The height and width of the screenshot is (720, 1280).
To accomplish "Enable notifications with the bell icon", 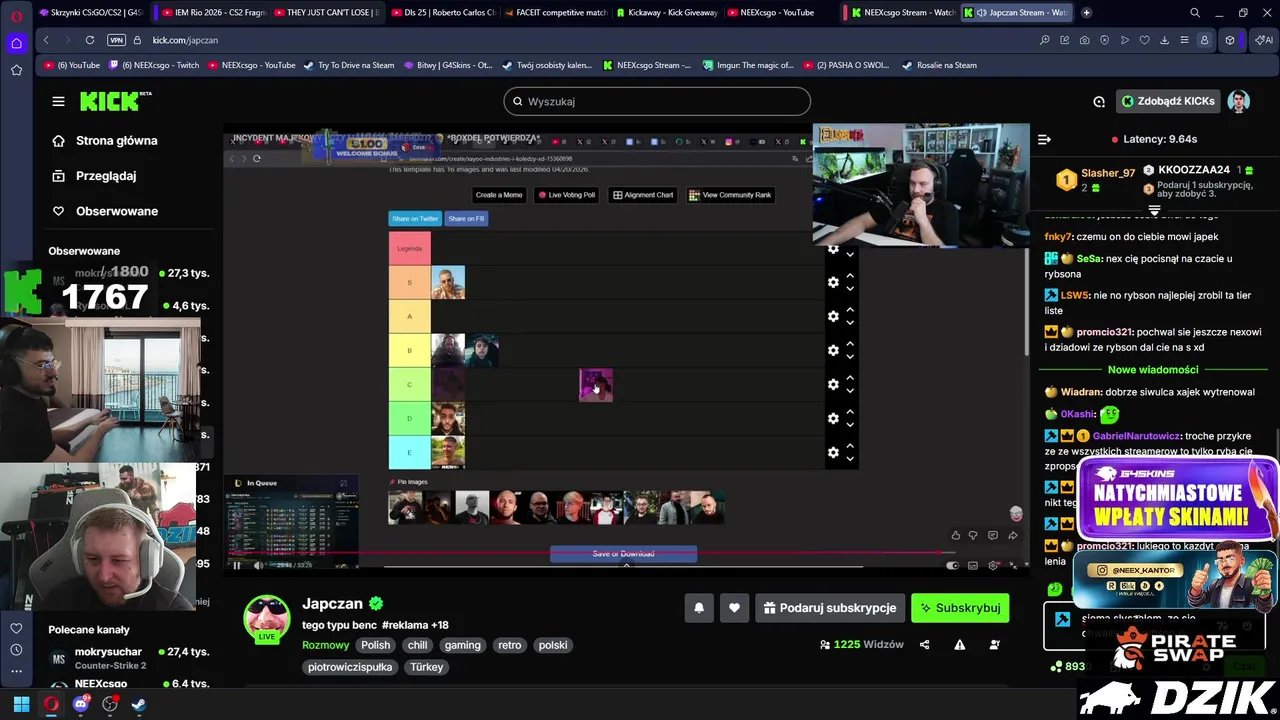I will (699, 607).
